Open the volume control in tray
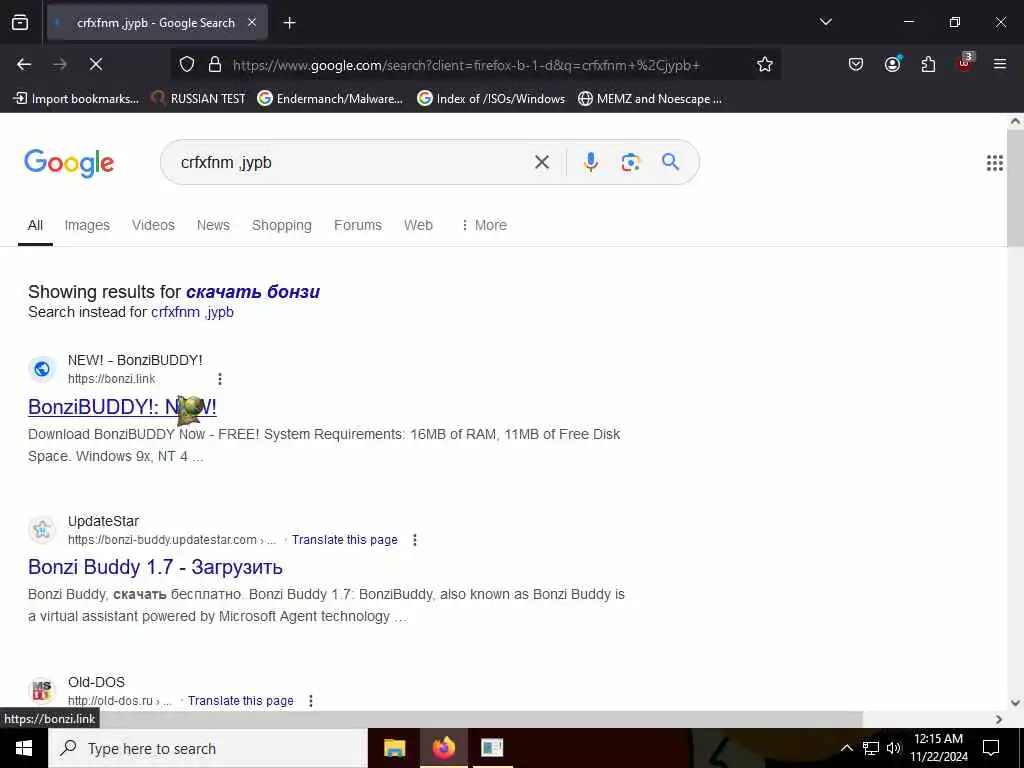 click(893, 748)
